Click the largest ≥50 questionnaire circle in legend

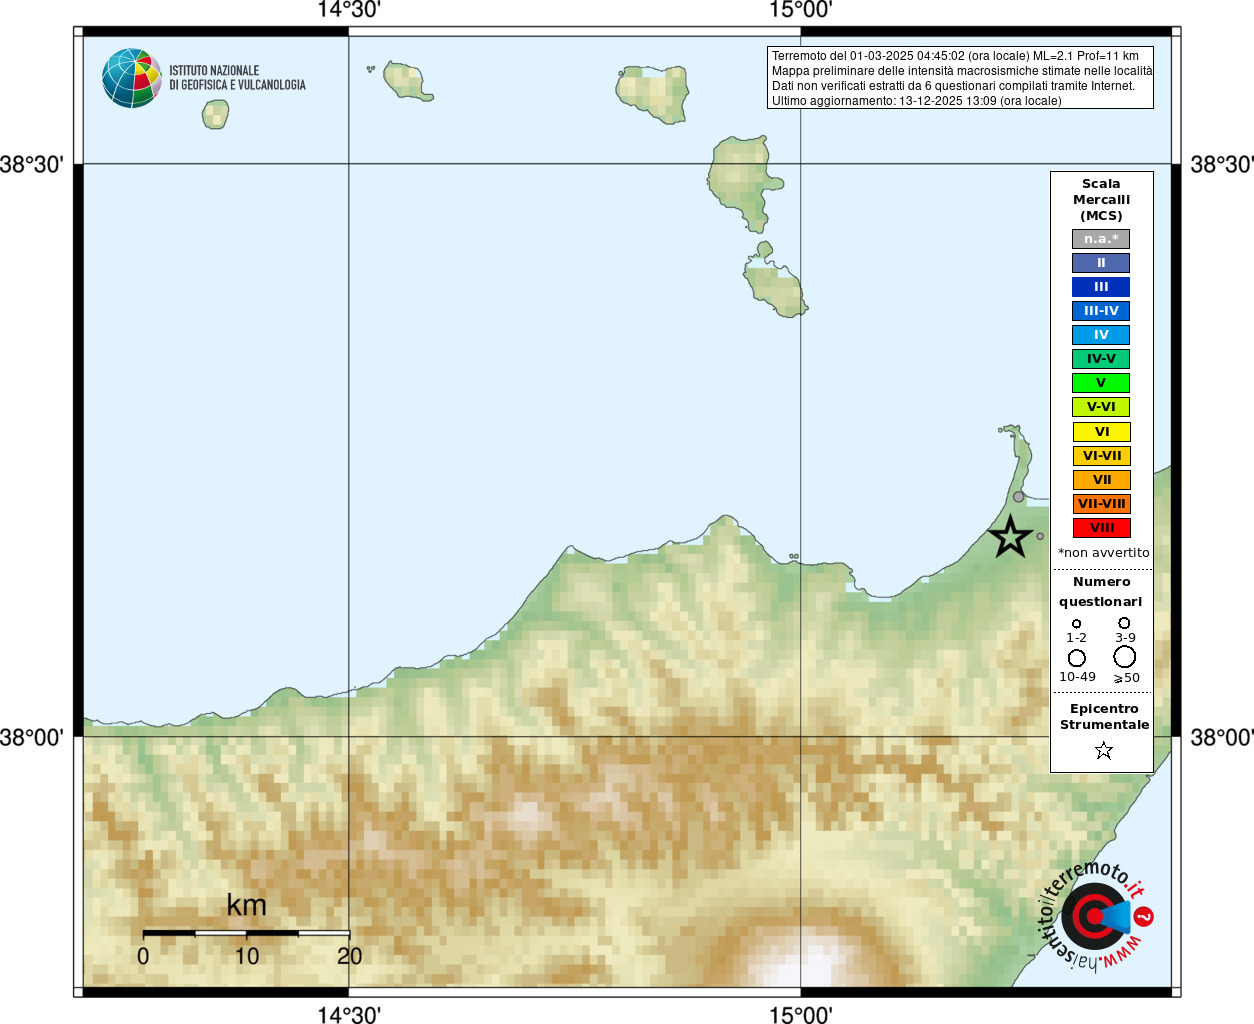[x=1125, y=657]
